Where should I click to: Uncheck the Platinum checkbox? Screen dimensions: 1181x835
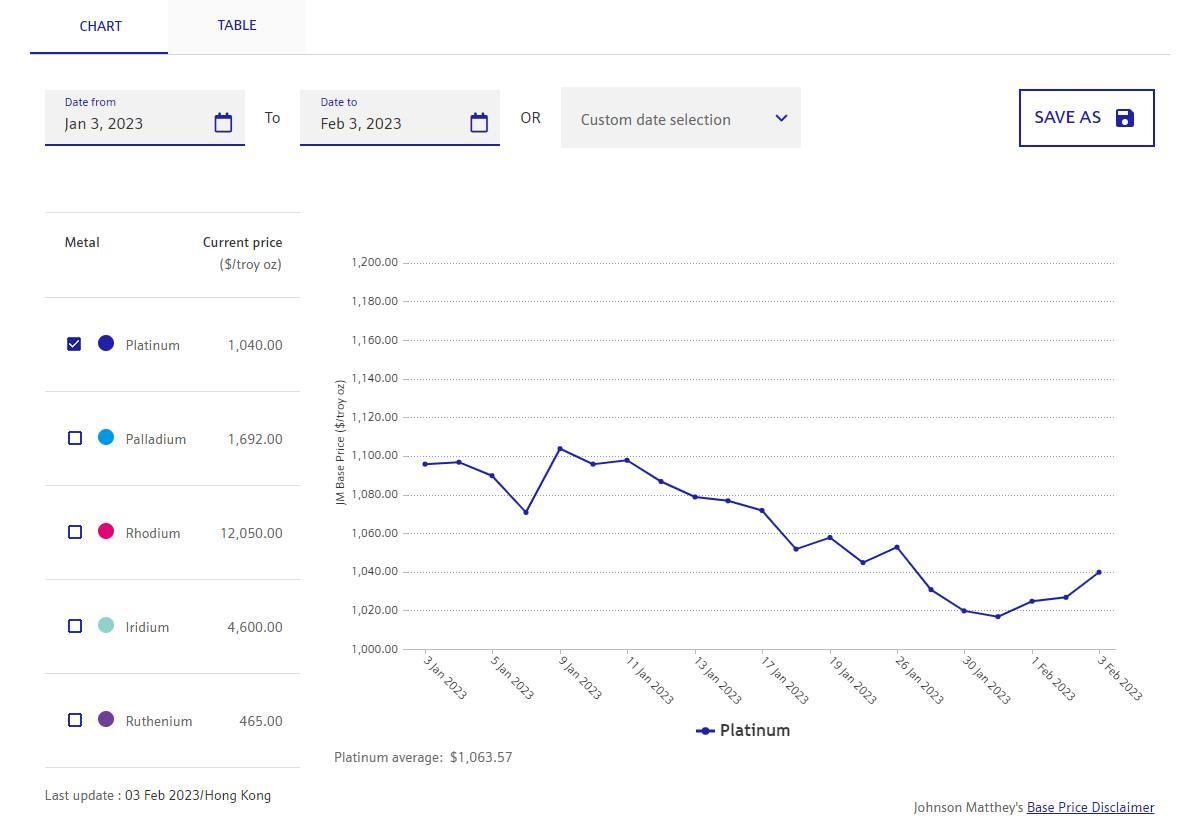(74, 344)
